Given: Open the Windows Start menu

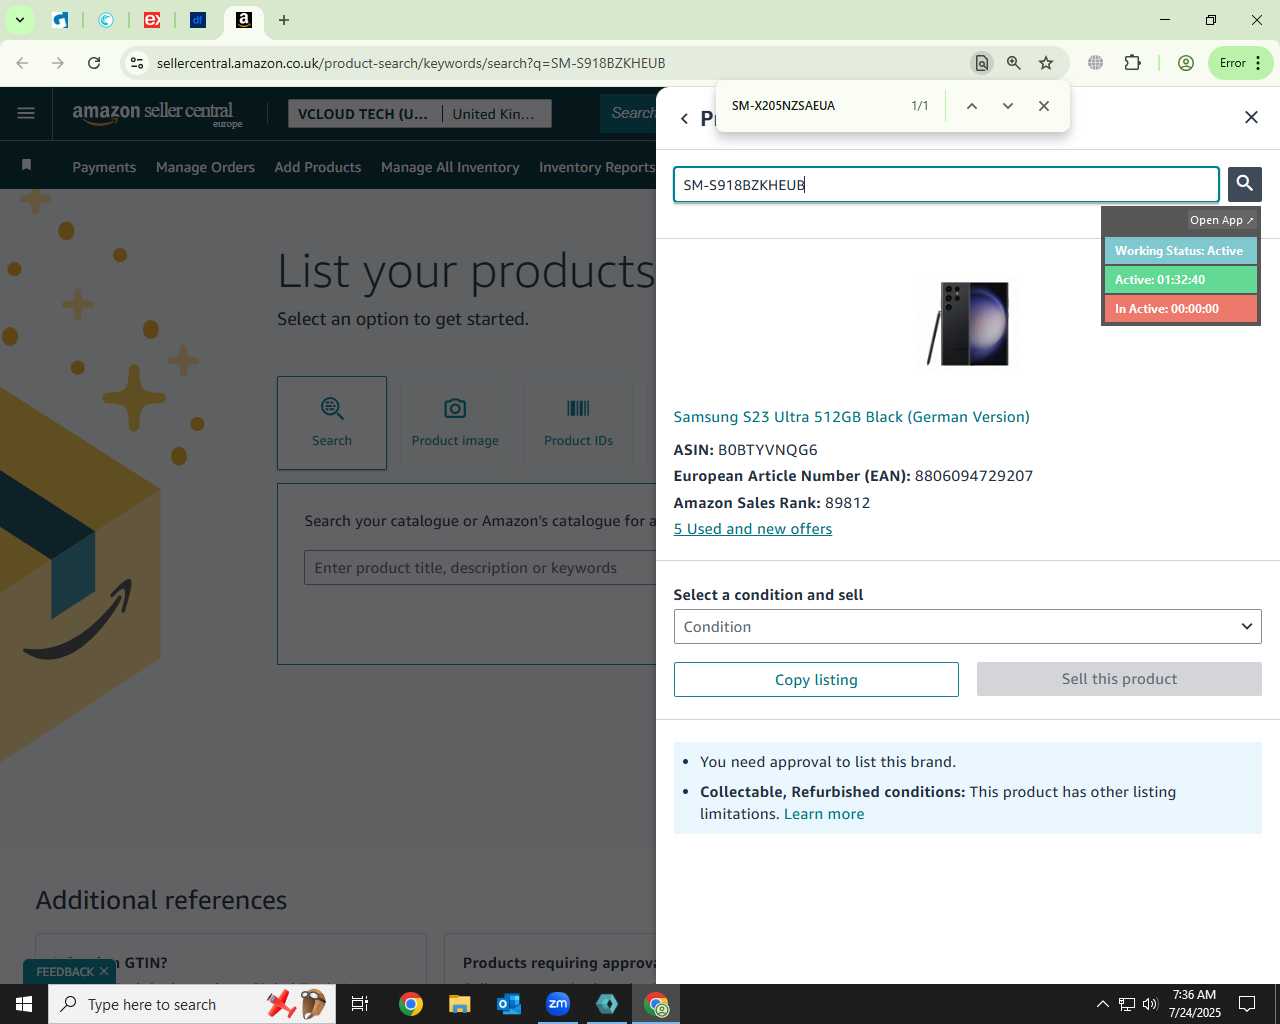Looking at the screenshot, I should [x=24, y=1004].
